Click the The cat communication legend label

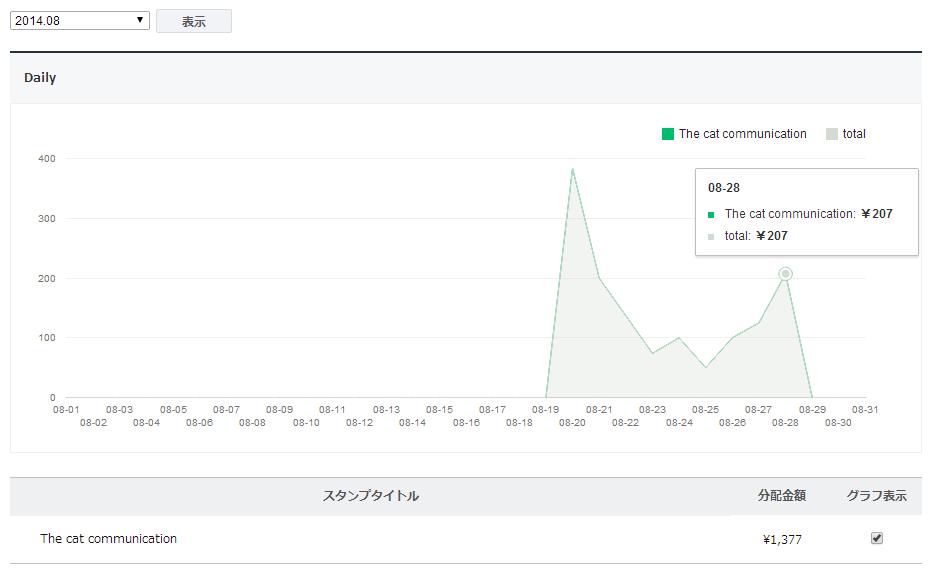(x=742, y=134)
